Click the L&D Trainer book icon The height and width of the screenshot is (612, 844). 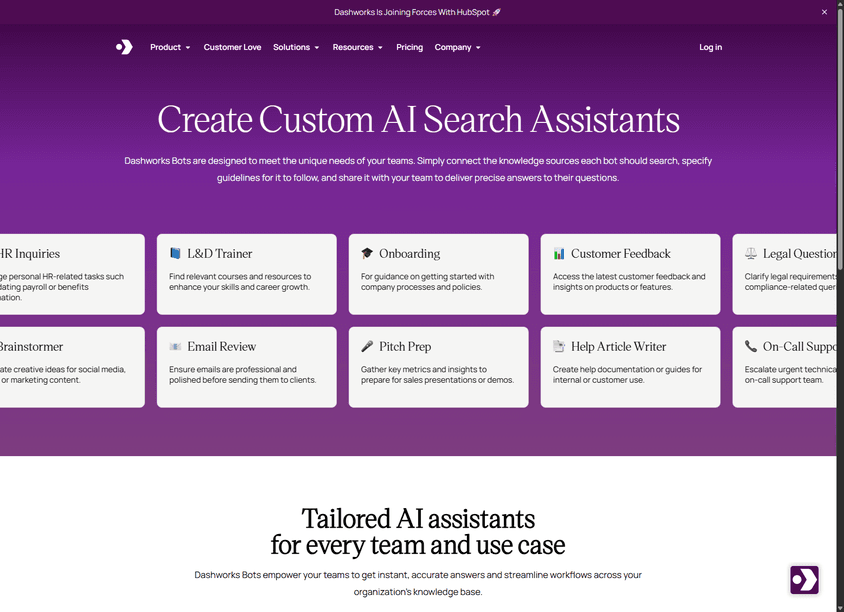175,254
